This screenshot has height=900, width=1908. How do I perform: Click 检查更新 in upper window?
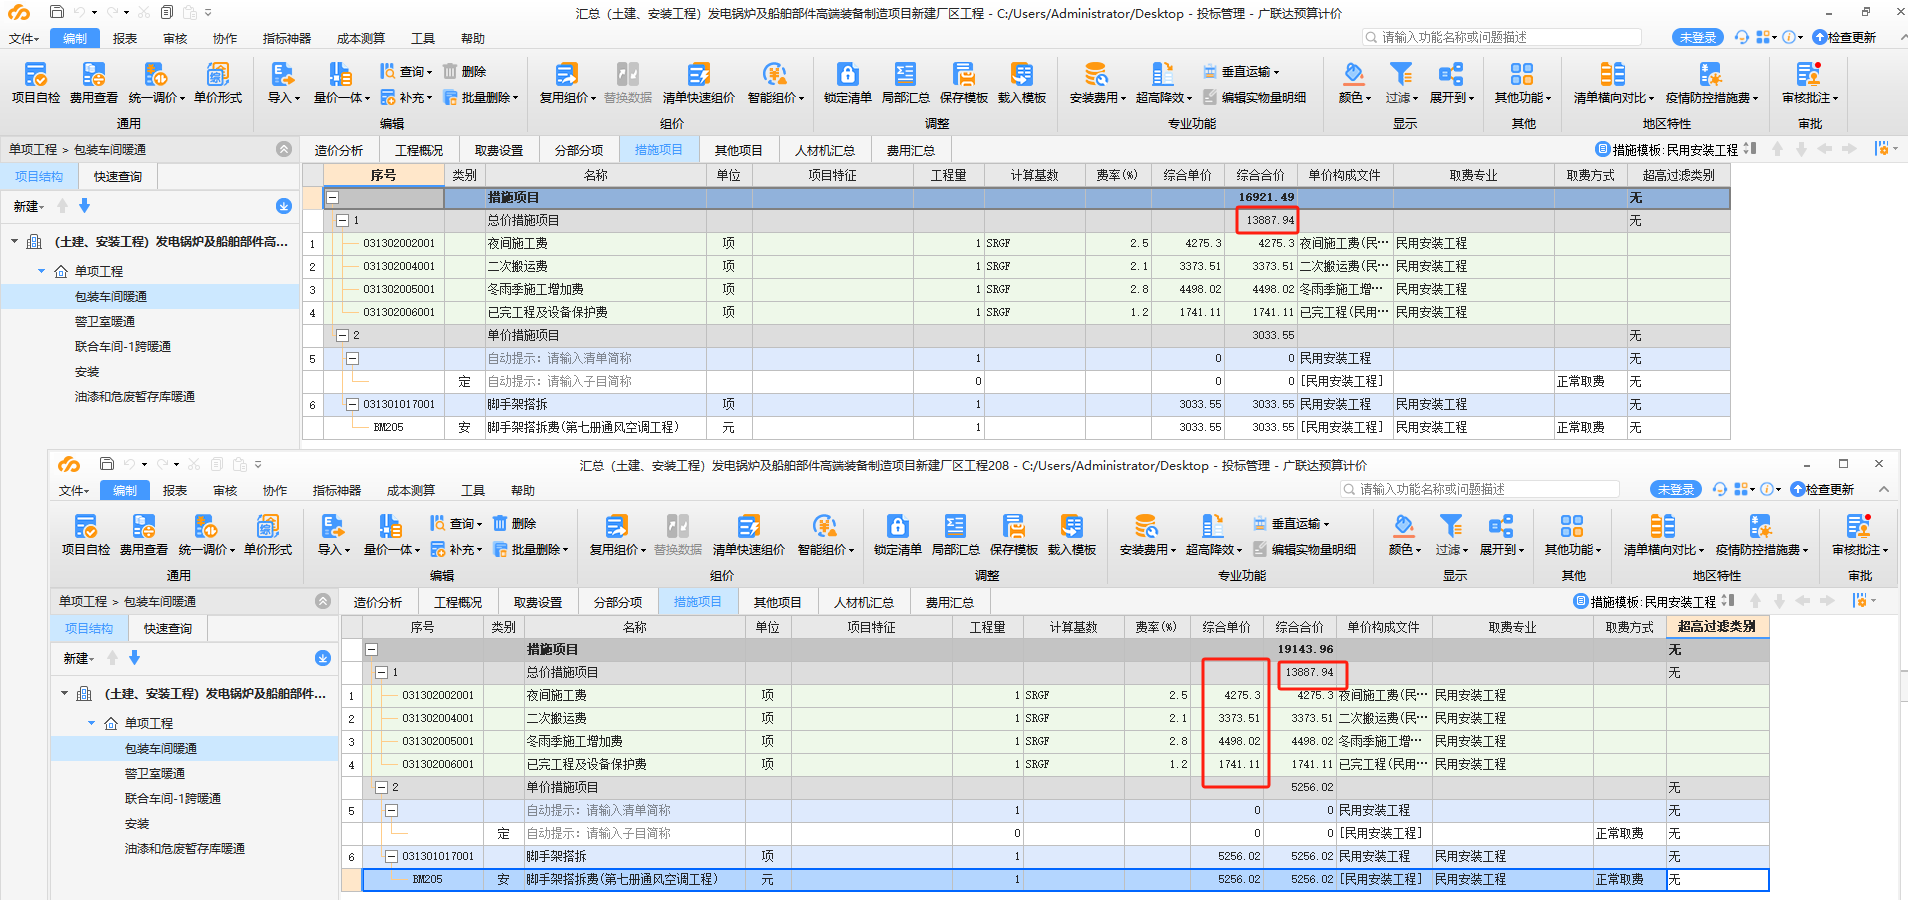(x=1845, y=37)
